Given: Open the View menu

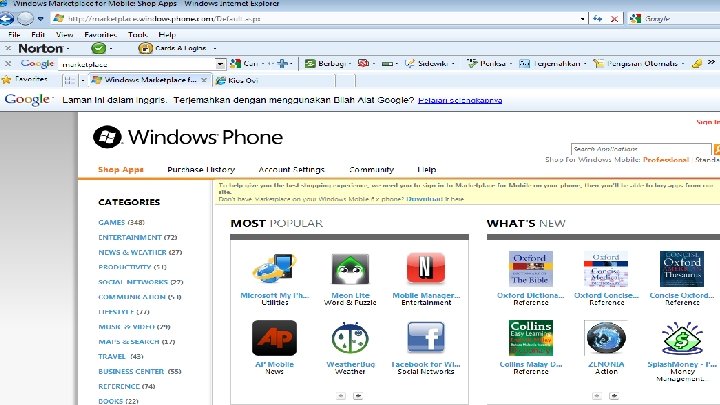Looking at the screenshot, I should pos(64,34).
